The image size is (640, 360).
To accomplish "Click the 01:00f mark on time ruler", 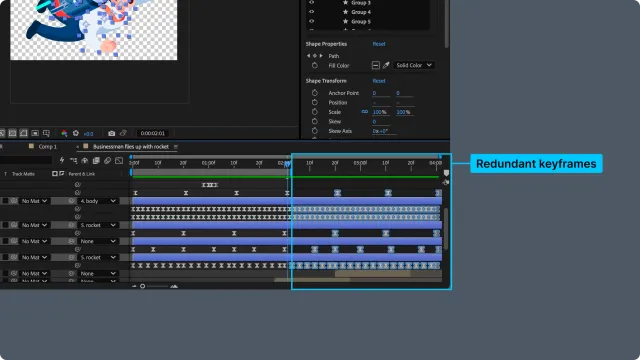I will 208,163.
